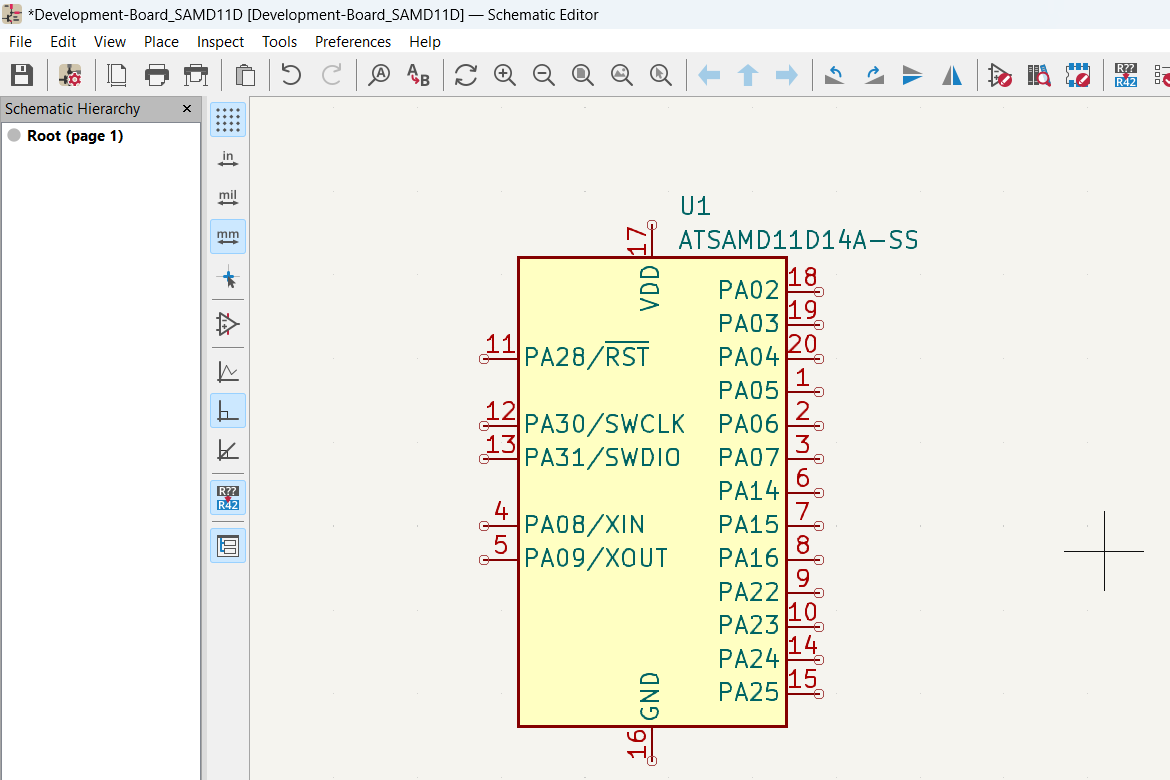Click the Schematic Setup gear icon
1170x780 pixels.
68,75
